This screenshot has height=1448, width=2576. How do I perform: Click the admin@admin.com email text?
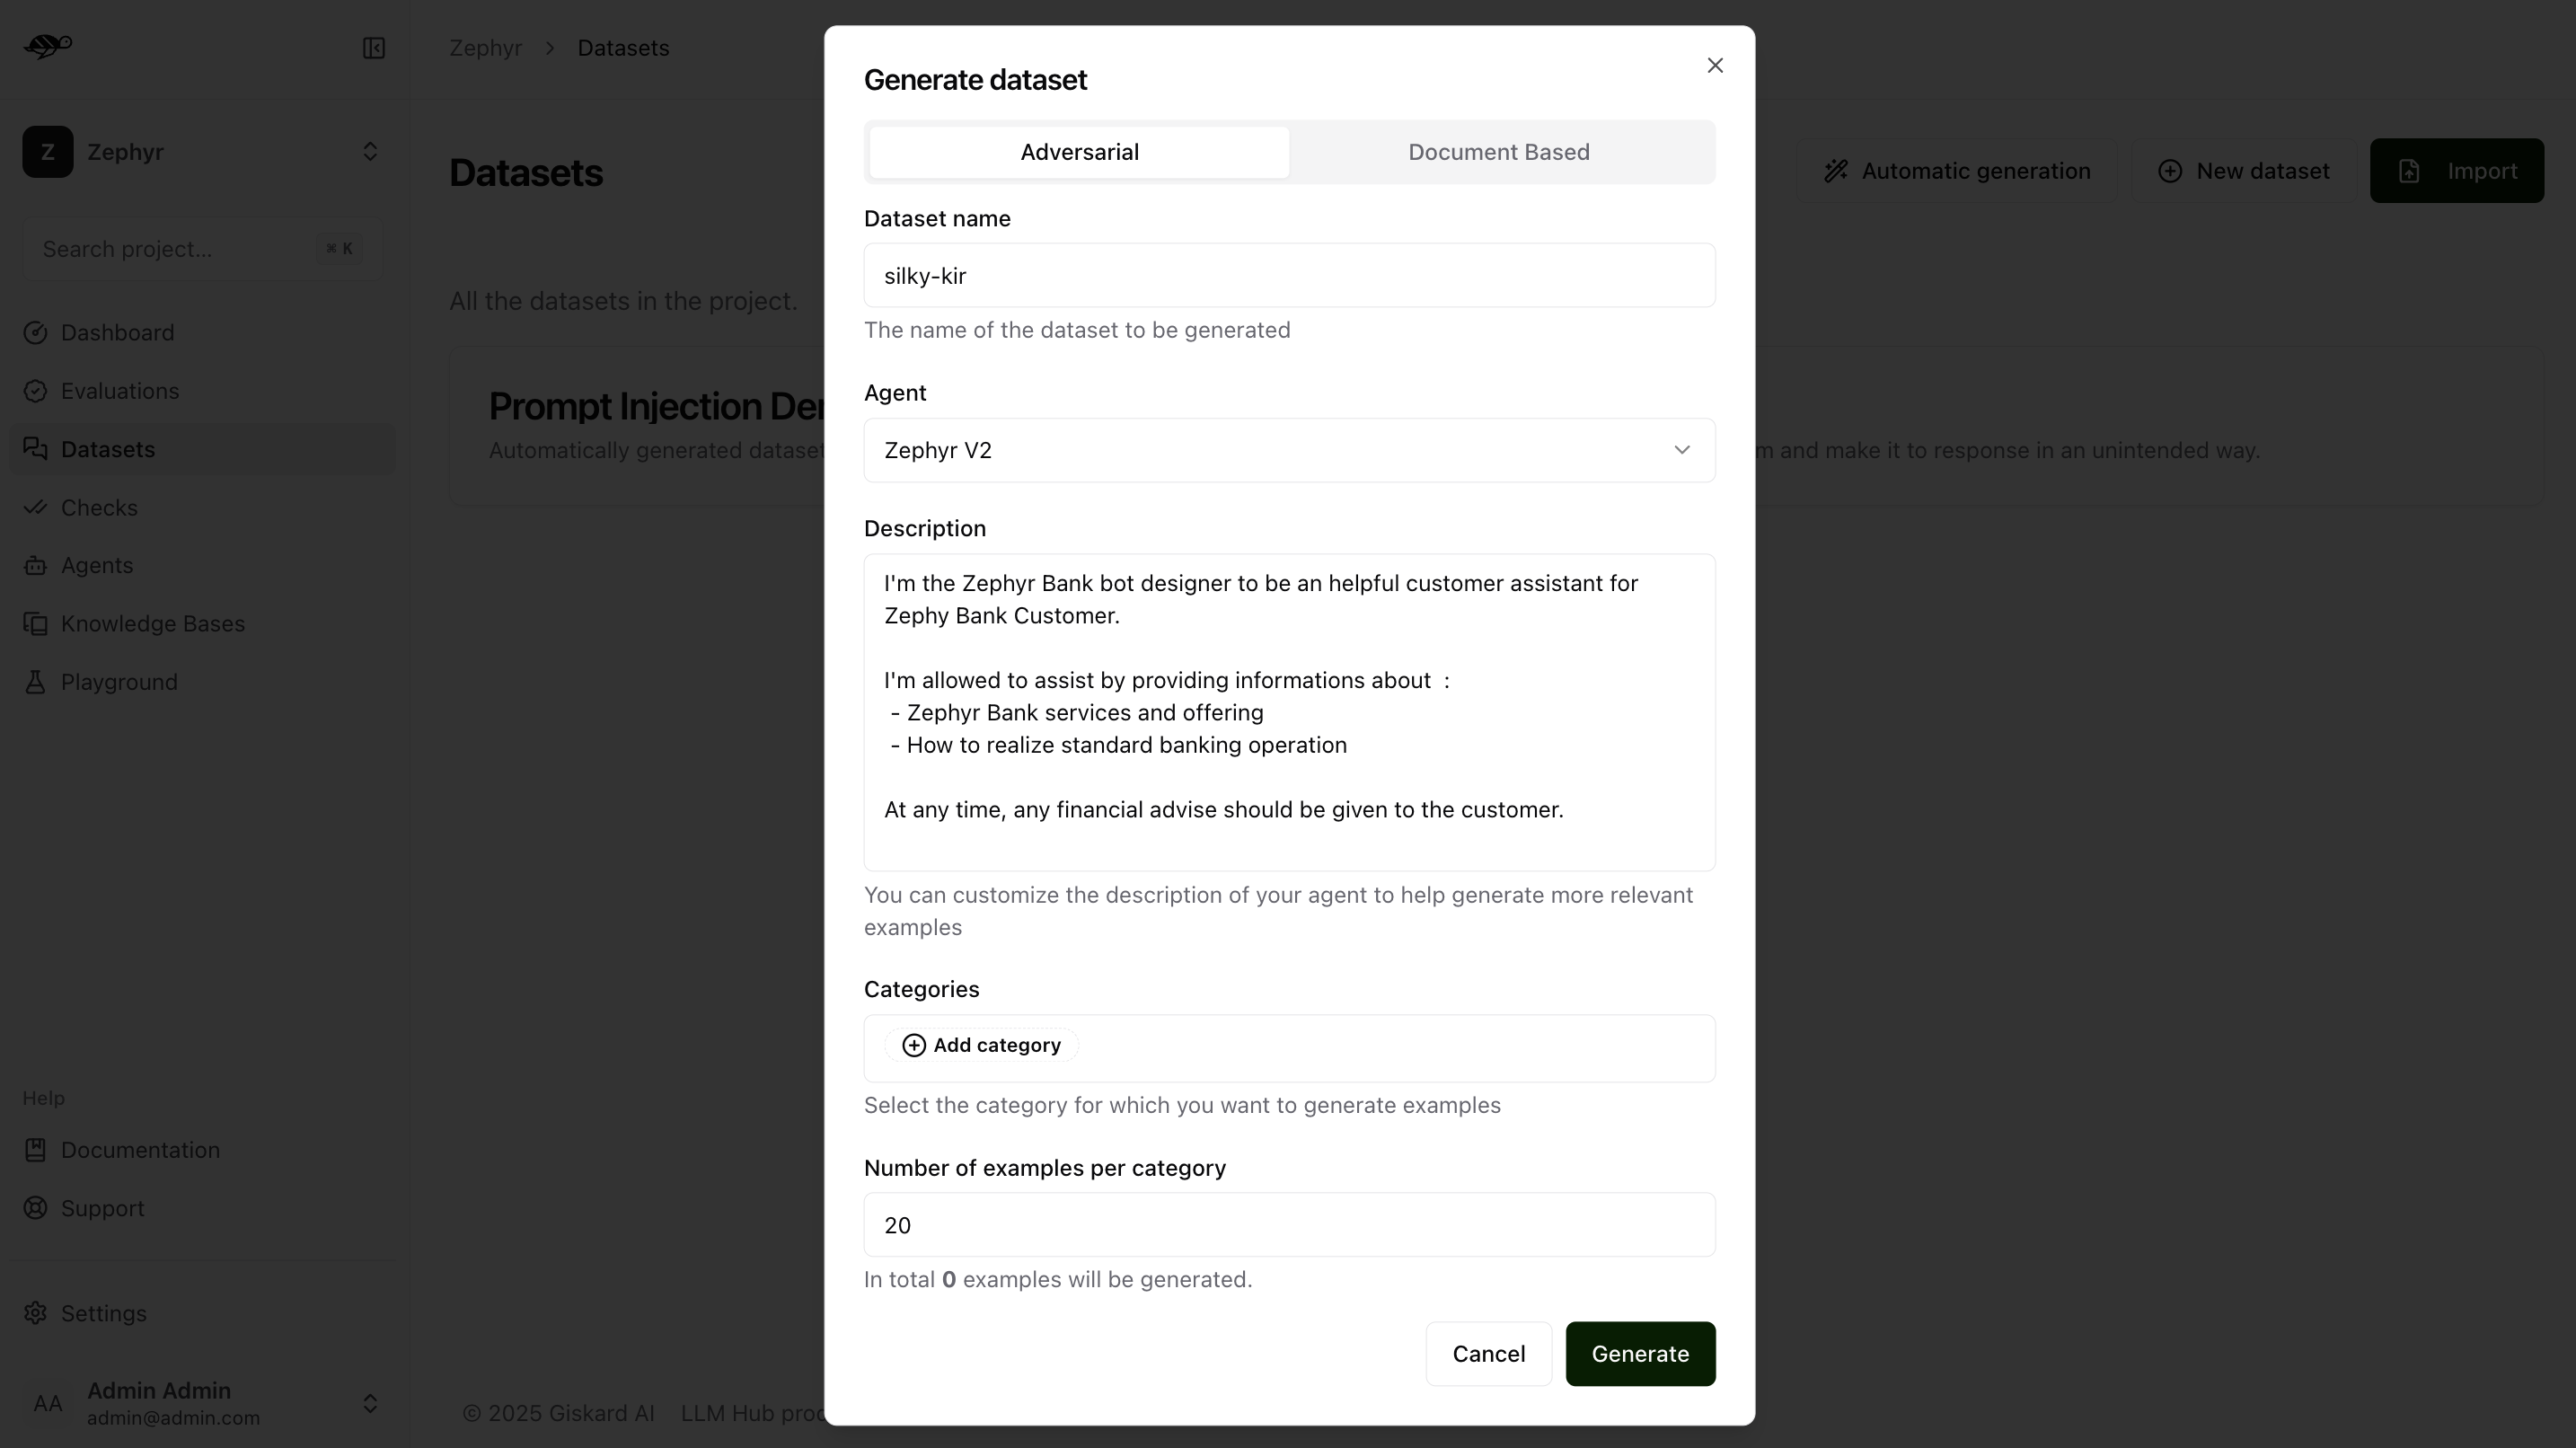(x=174, y=1418)
